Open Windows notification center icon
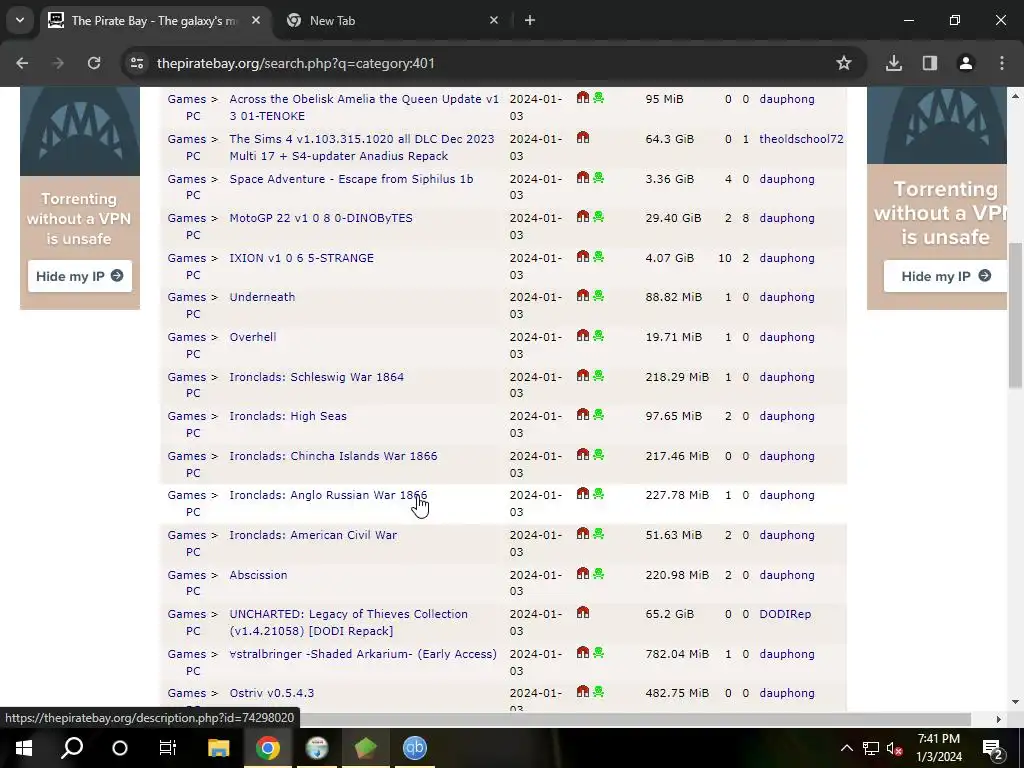The image size is (1024, 768). [x=992, y=748]
